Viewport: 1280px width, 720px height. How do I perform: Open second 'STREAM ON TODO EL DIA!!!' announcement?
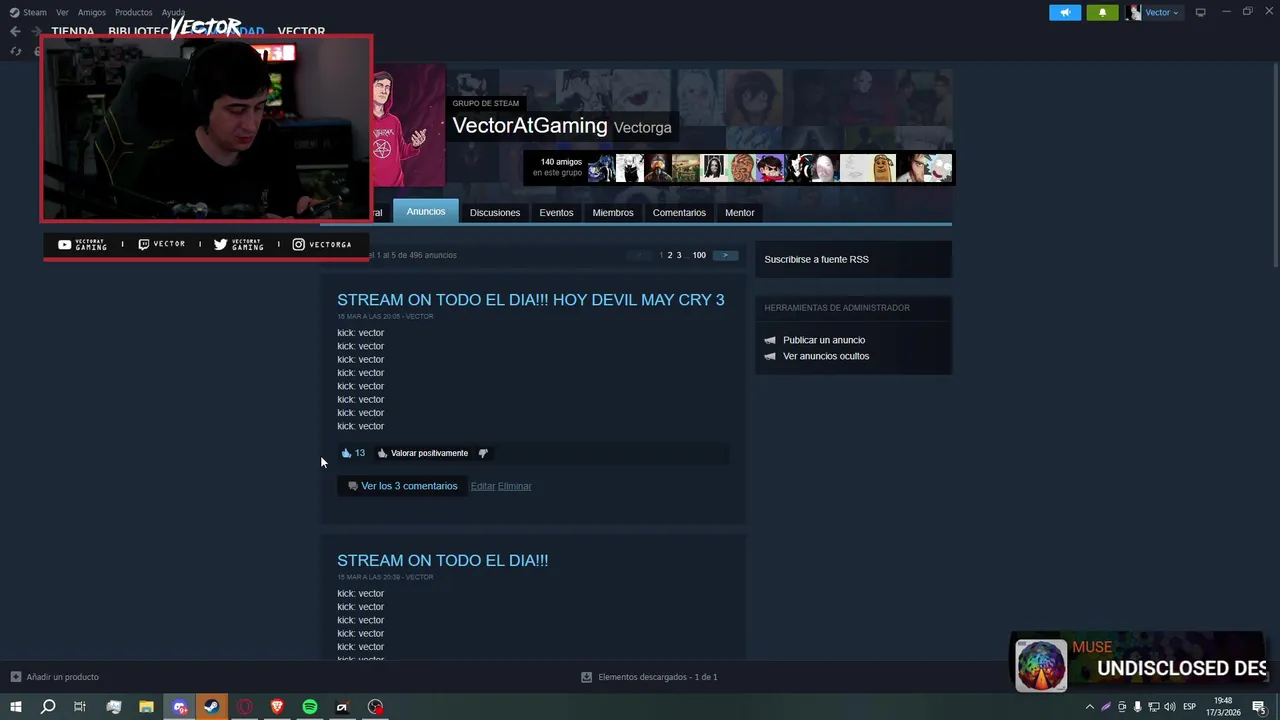[x=442, y=561]
